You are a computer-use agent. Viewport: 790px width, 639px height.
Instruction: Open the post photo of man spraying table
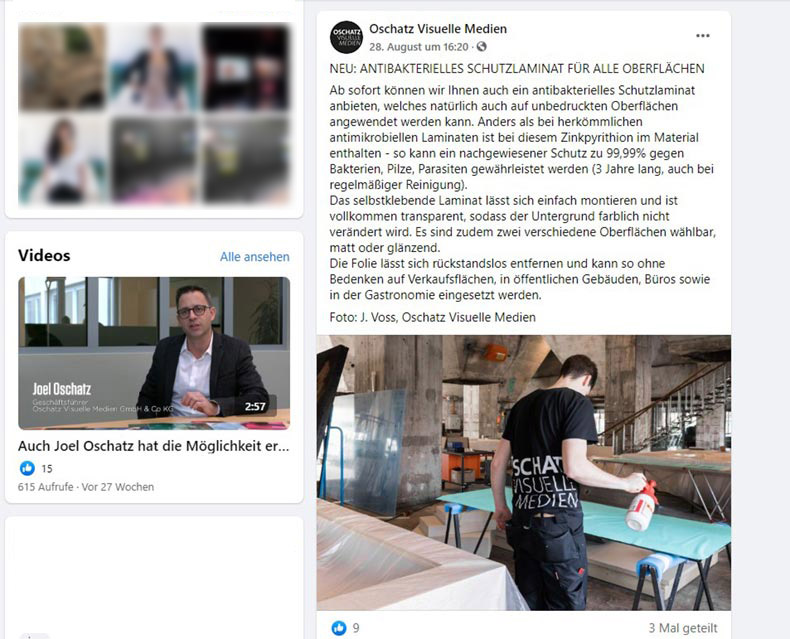pos(523,473)
